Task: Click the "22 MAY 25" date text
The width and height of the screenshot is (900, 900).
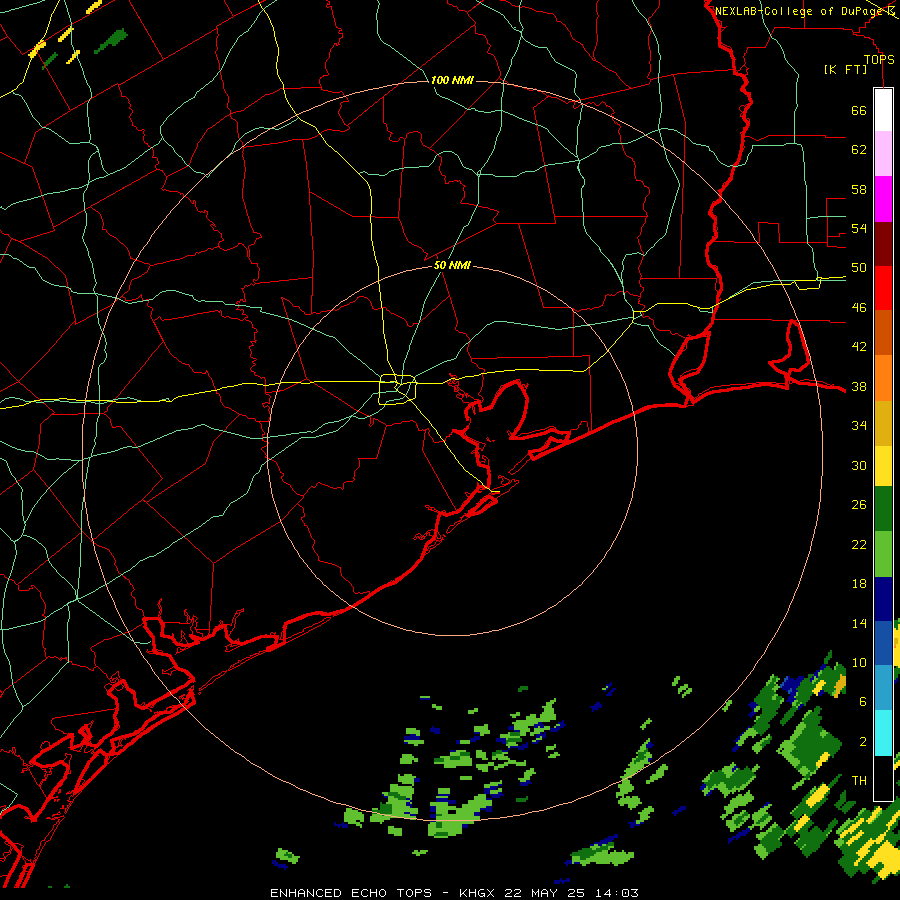Action: [x=544, y=893]
